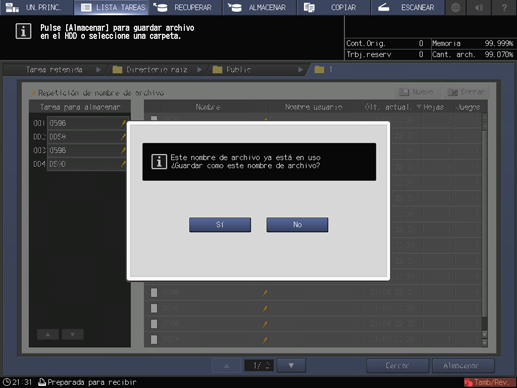The image size is (517, 388).
Task: Click the Cont.Orig. counter value
Action: click(x=421, y=43)
